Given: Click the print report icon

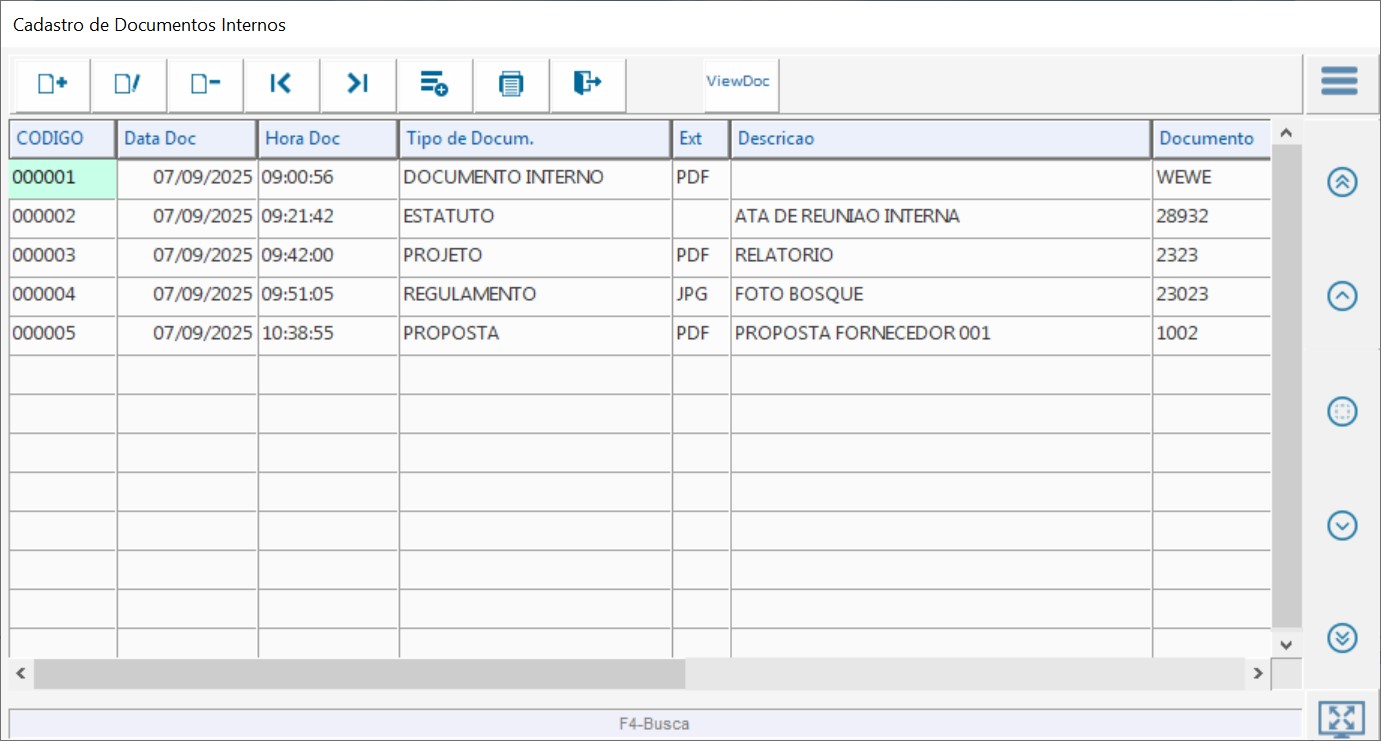Looking at the screenshot, I should coord(511,85).
